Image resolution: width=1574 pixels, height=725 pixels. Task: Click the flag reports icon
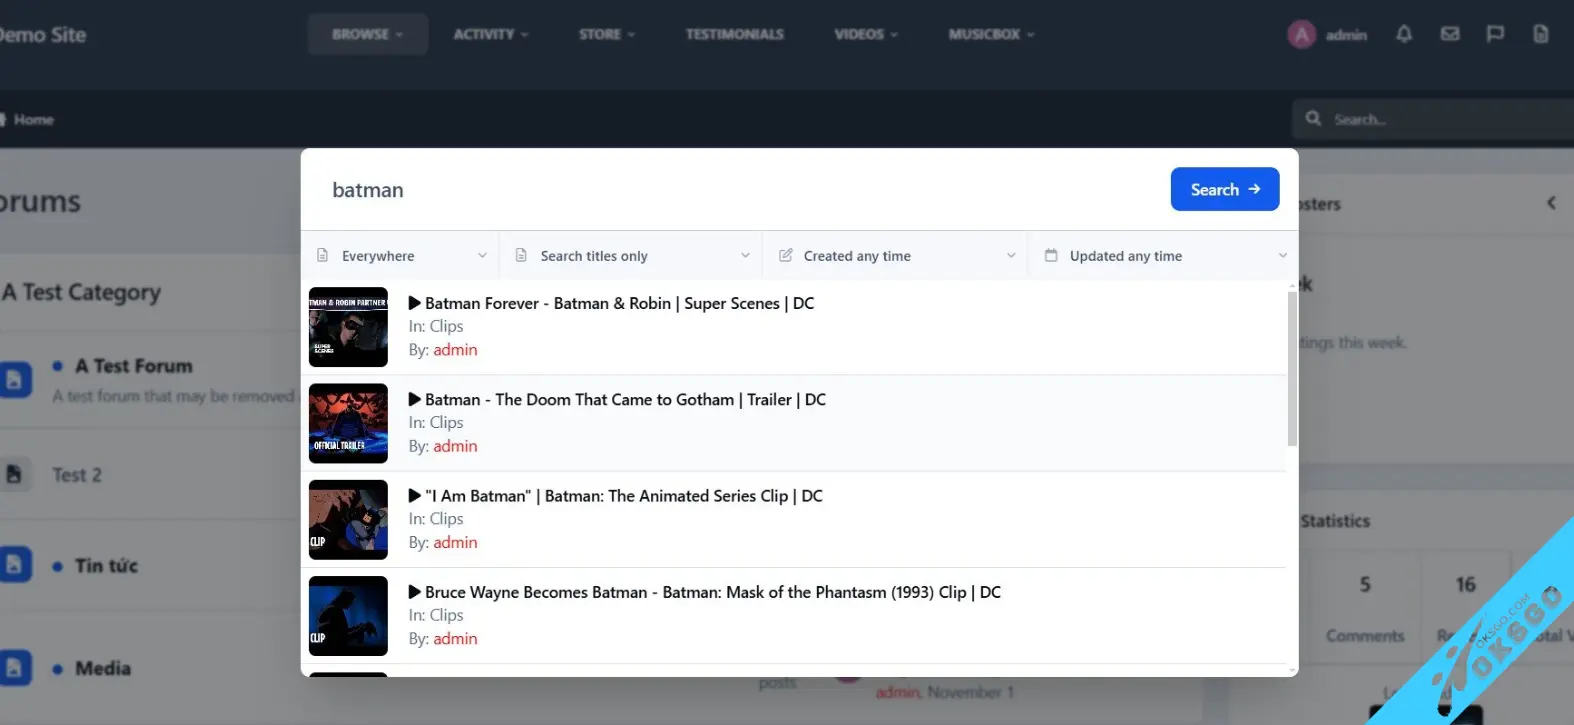click(x=1495, y=34)
